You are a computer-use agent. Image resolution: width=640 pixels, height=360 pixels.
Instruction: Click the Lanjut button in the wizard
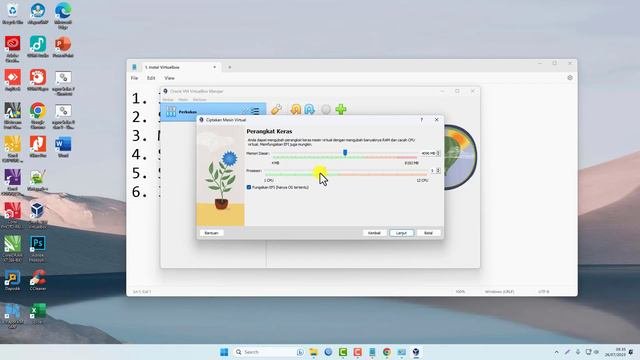coord(401,233)
